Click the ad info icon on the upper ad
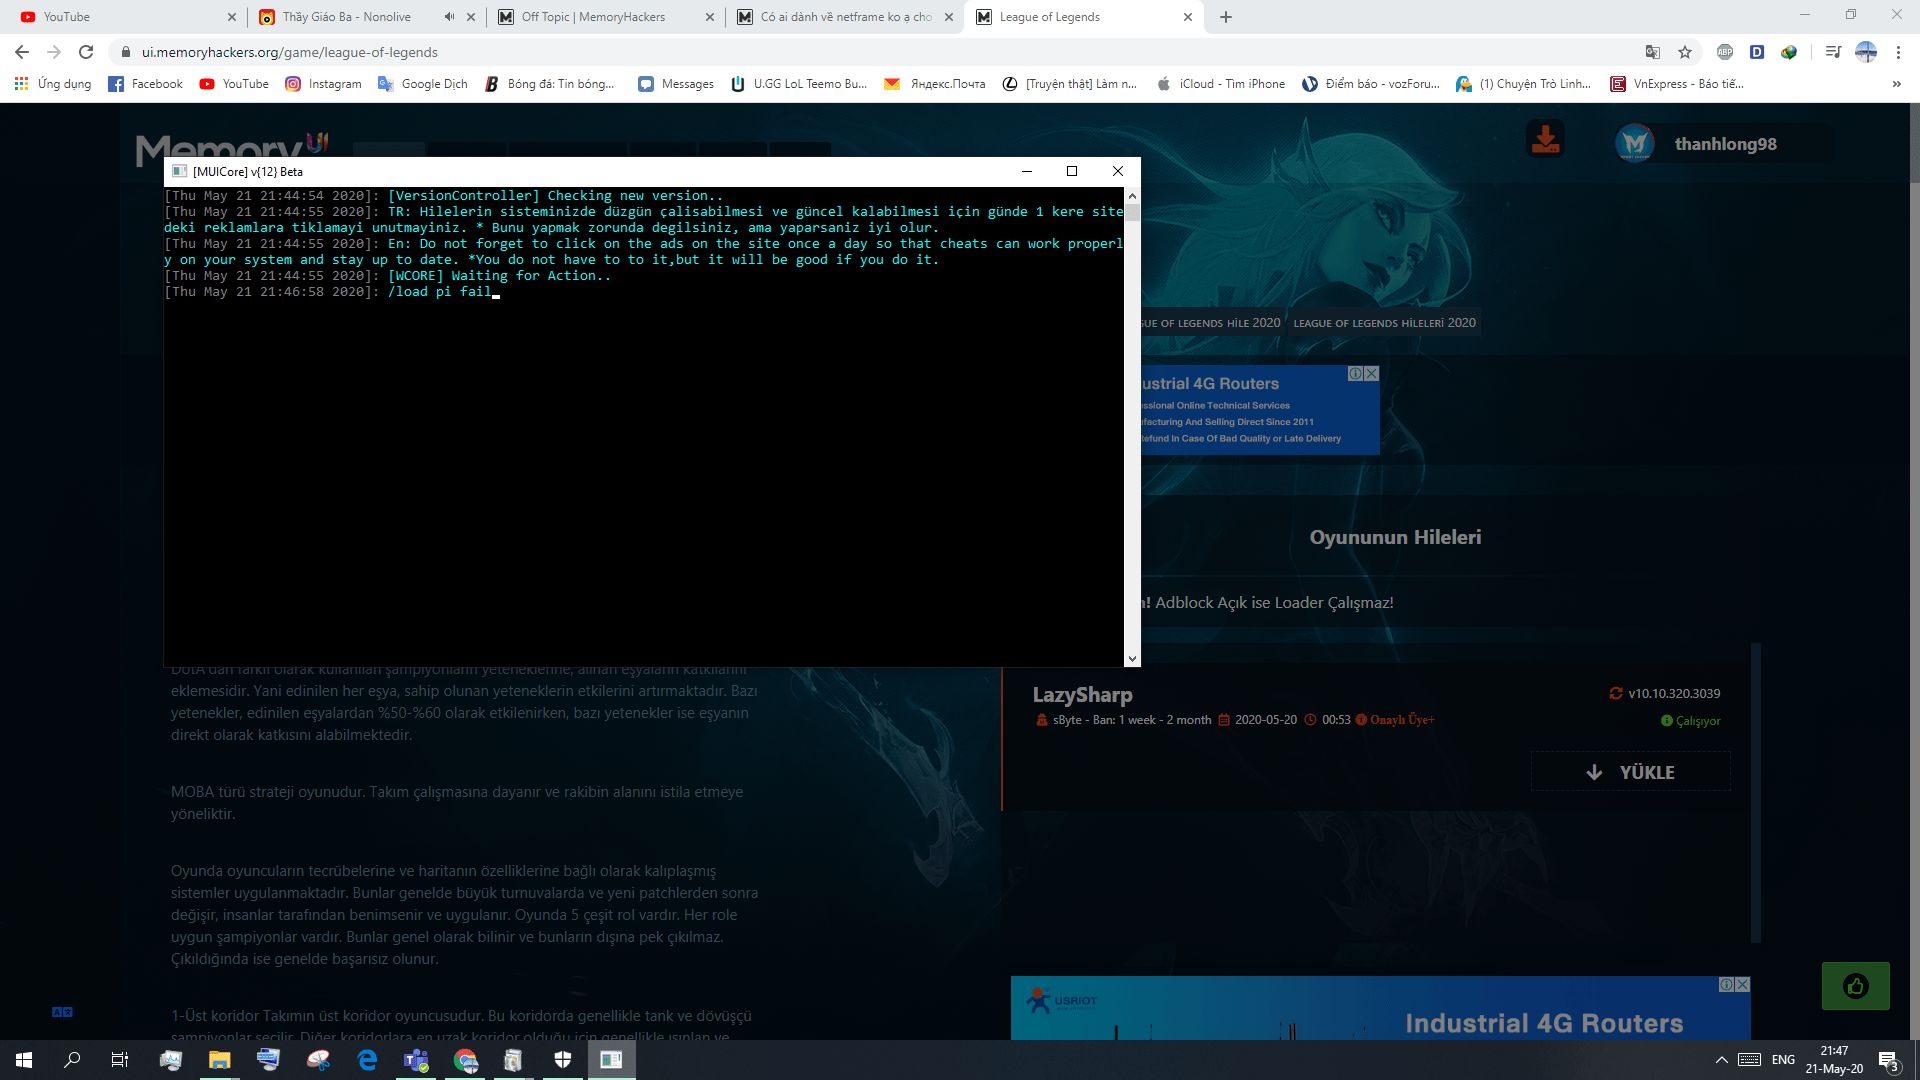The height and width of the screenshot is (1080, 1920). (x=1355, y=373)
